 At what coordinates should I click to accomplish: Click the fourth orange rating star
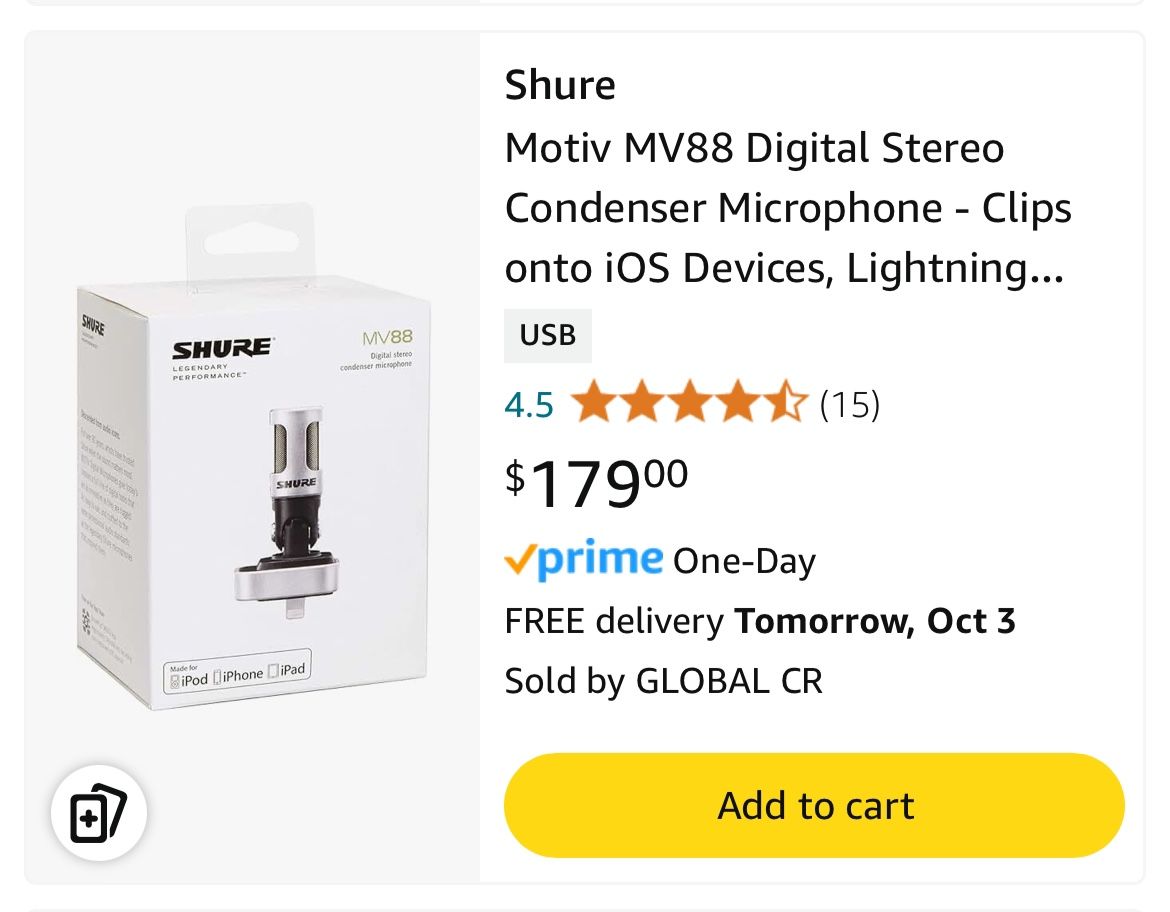[738, 403]
